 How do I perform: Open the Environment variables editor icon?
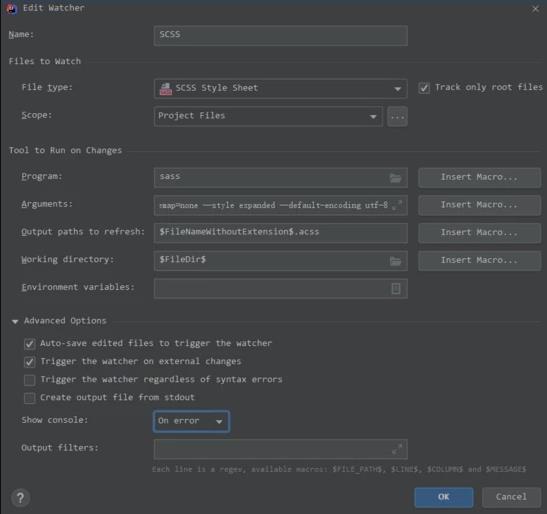point(396,289)
